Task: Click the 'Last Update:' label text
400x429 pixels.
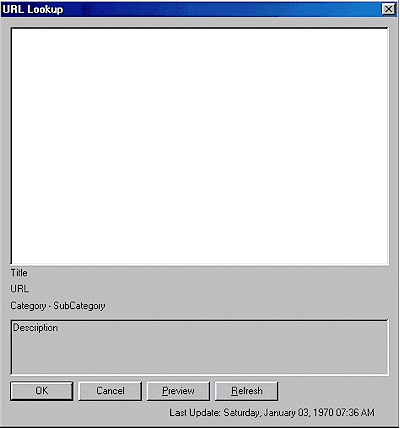Action: click(195, 413)
